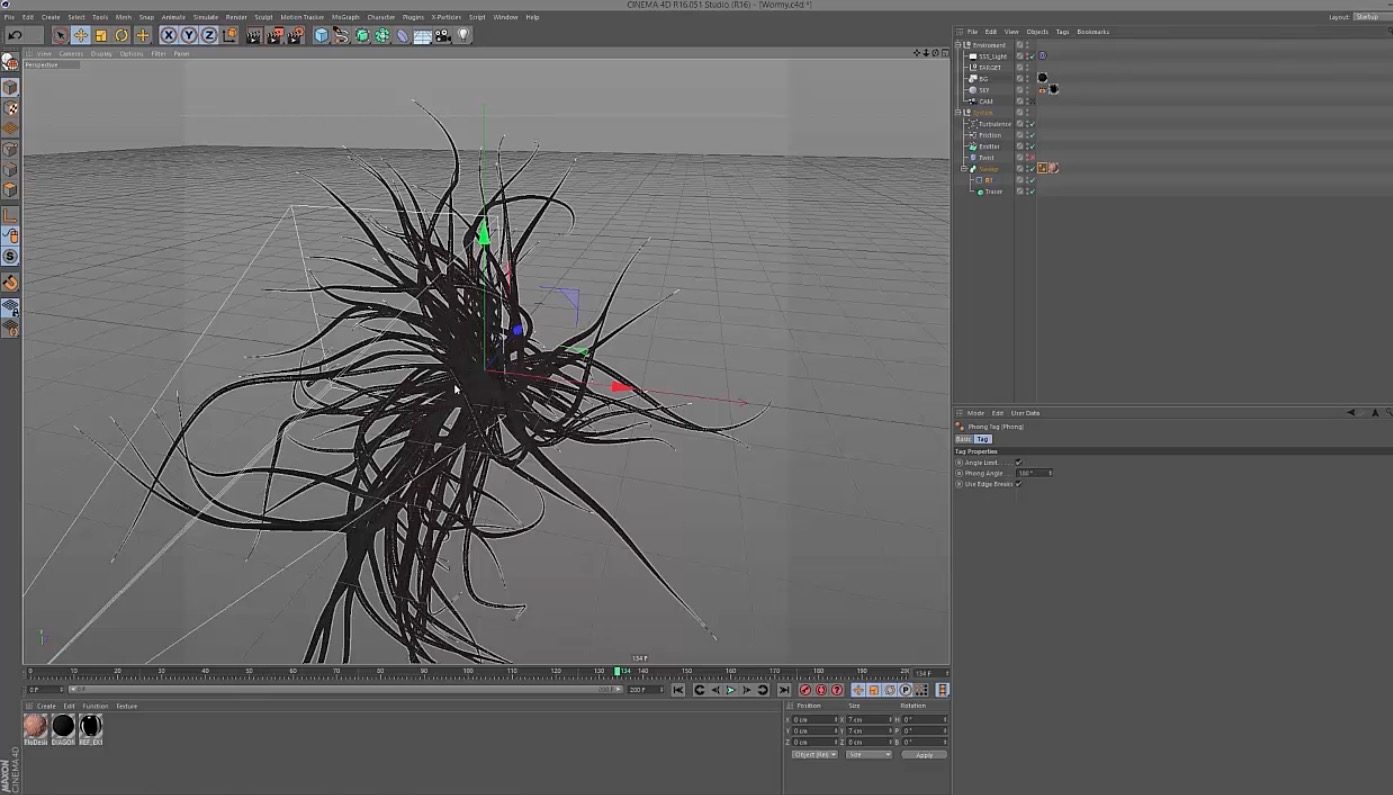Open Edit Render Settings icon

tap(296, 35)
